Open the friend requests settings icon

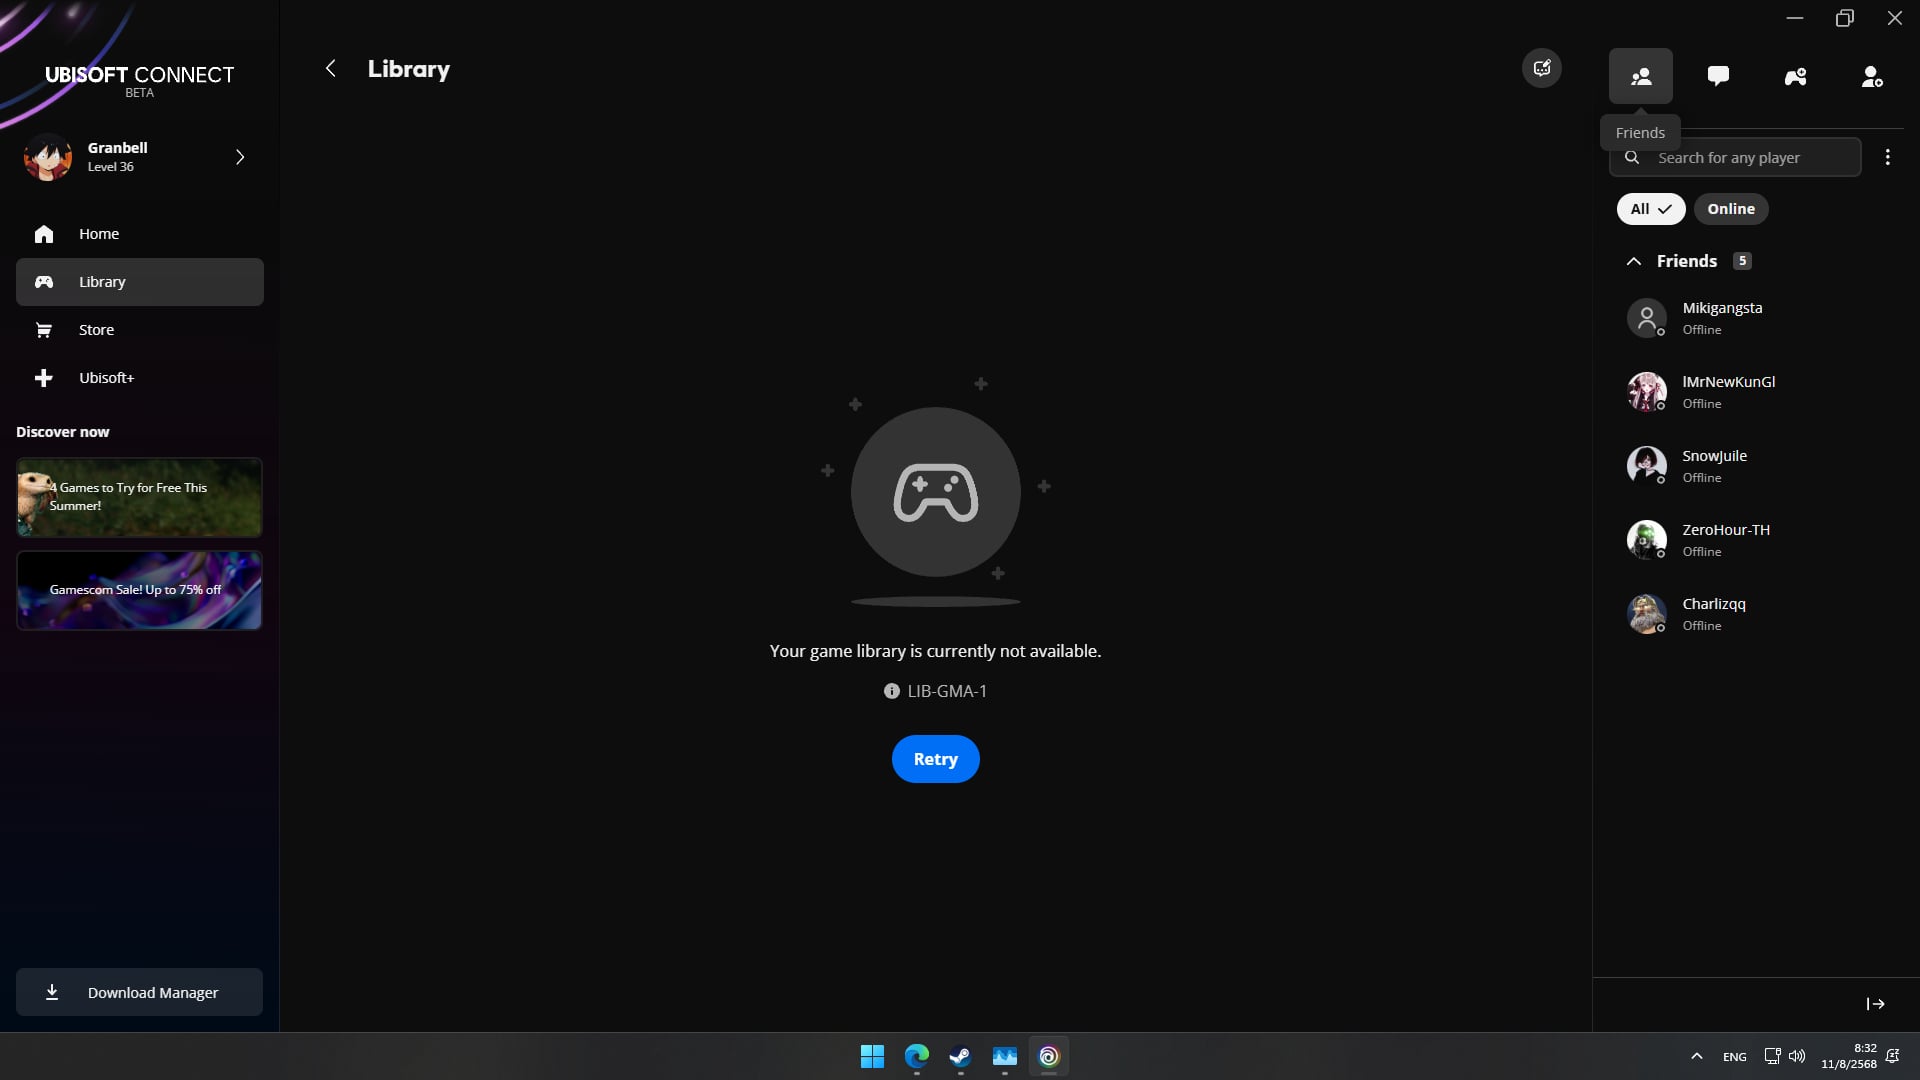click(1872, 76)
